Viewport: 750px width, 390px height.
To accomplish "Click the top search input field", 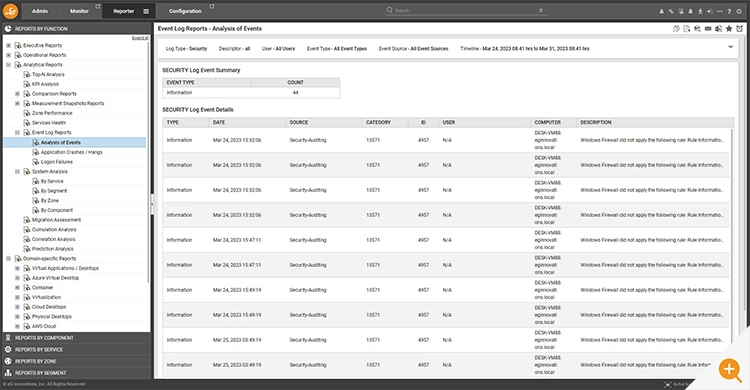I will [x=464, y=10].
